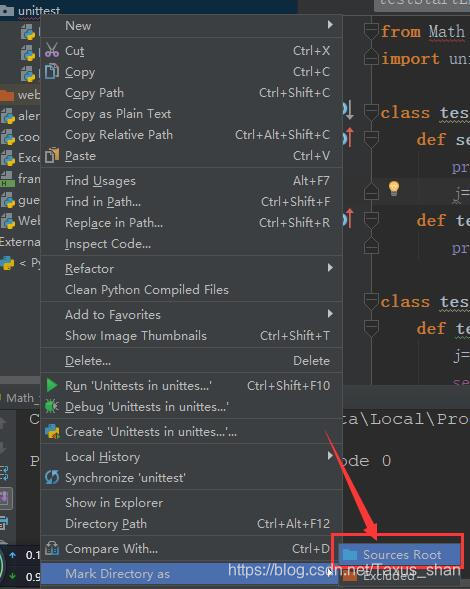Select the Exce Python file in tree
The image size is (470, 589).
(x=20, y=158)
